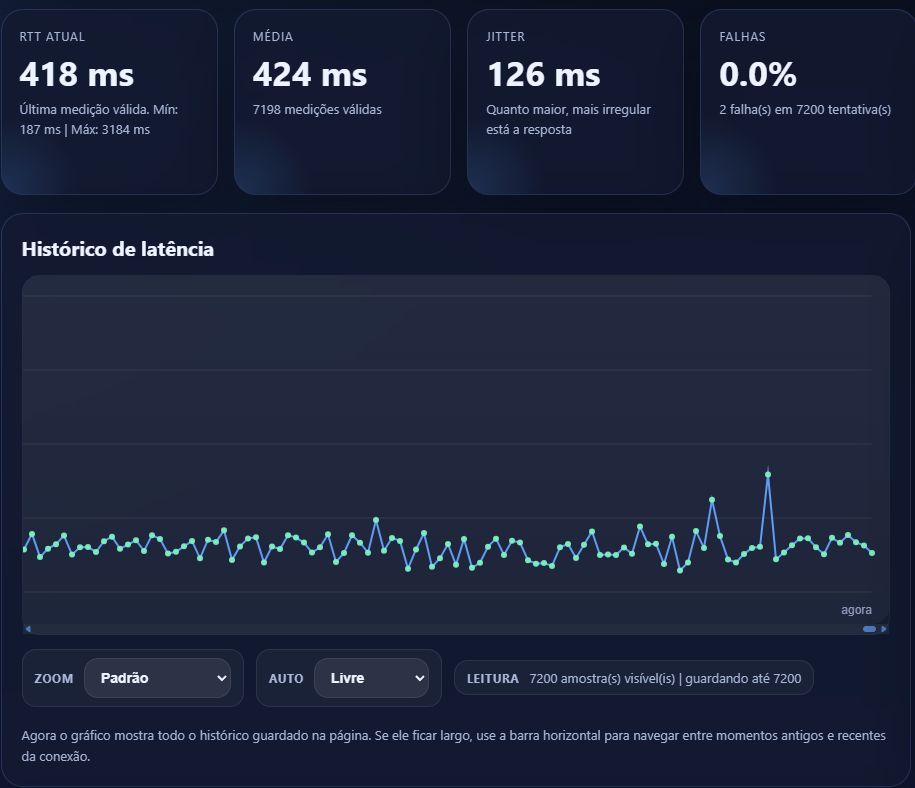The image size is (915, 788).
Task: Click the 'Histórico de latência' heading
Action: pyautogui.click(x=118, y=249)
